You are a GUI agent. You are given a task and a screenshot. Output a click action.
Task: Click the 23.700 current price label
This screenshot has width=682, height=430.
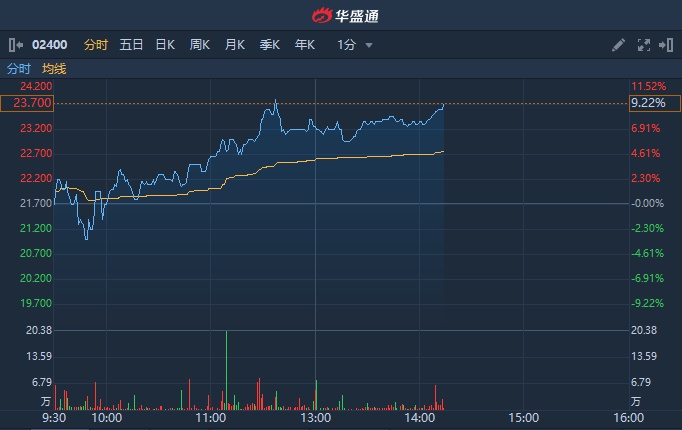[27, 103]
